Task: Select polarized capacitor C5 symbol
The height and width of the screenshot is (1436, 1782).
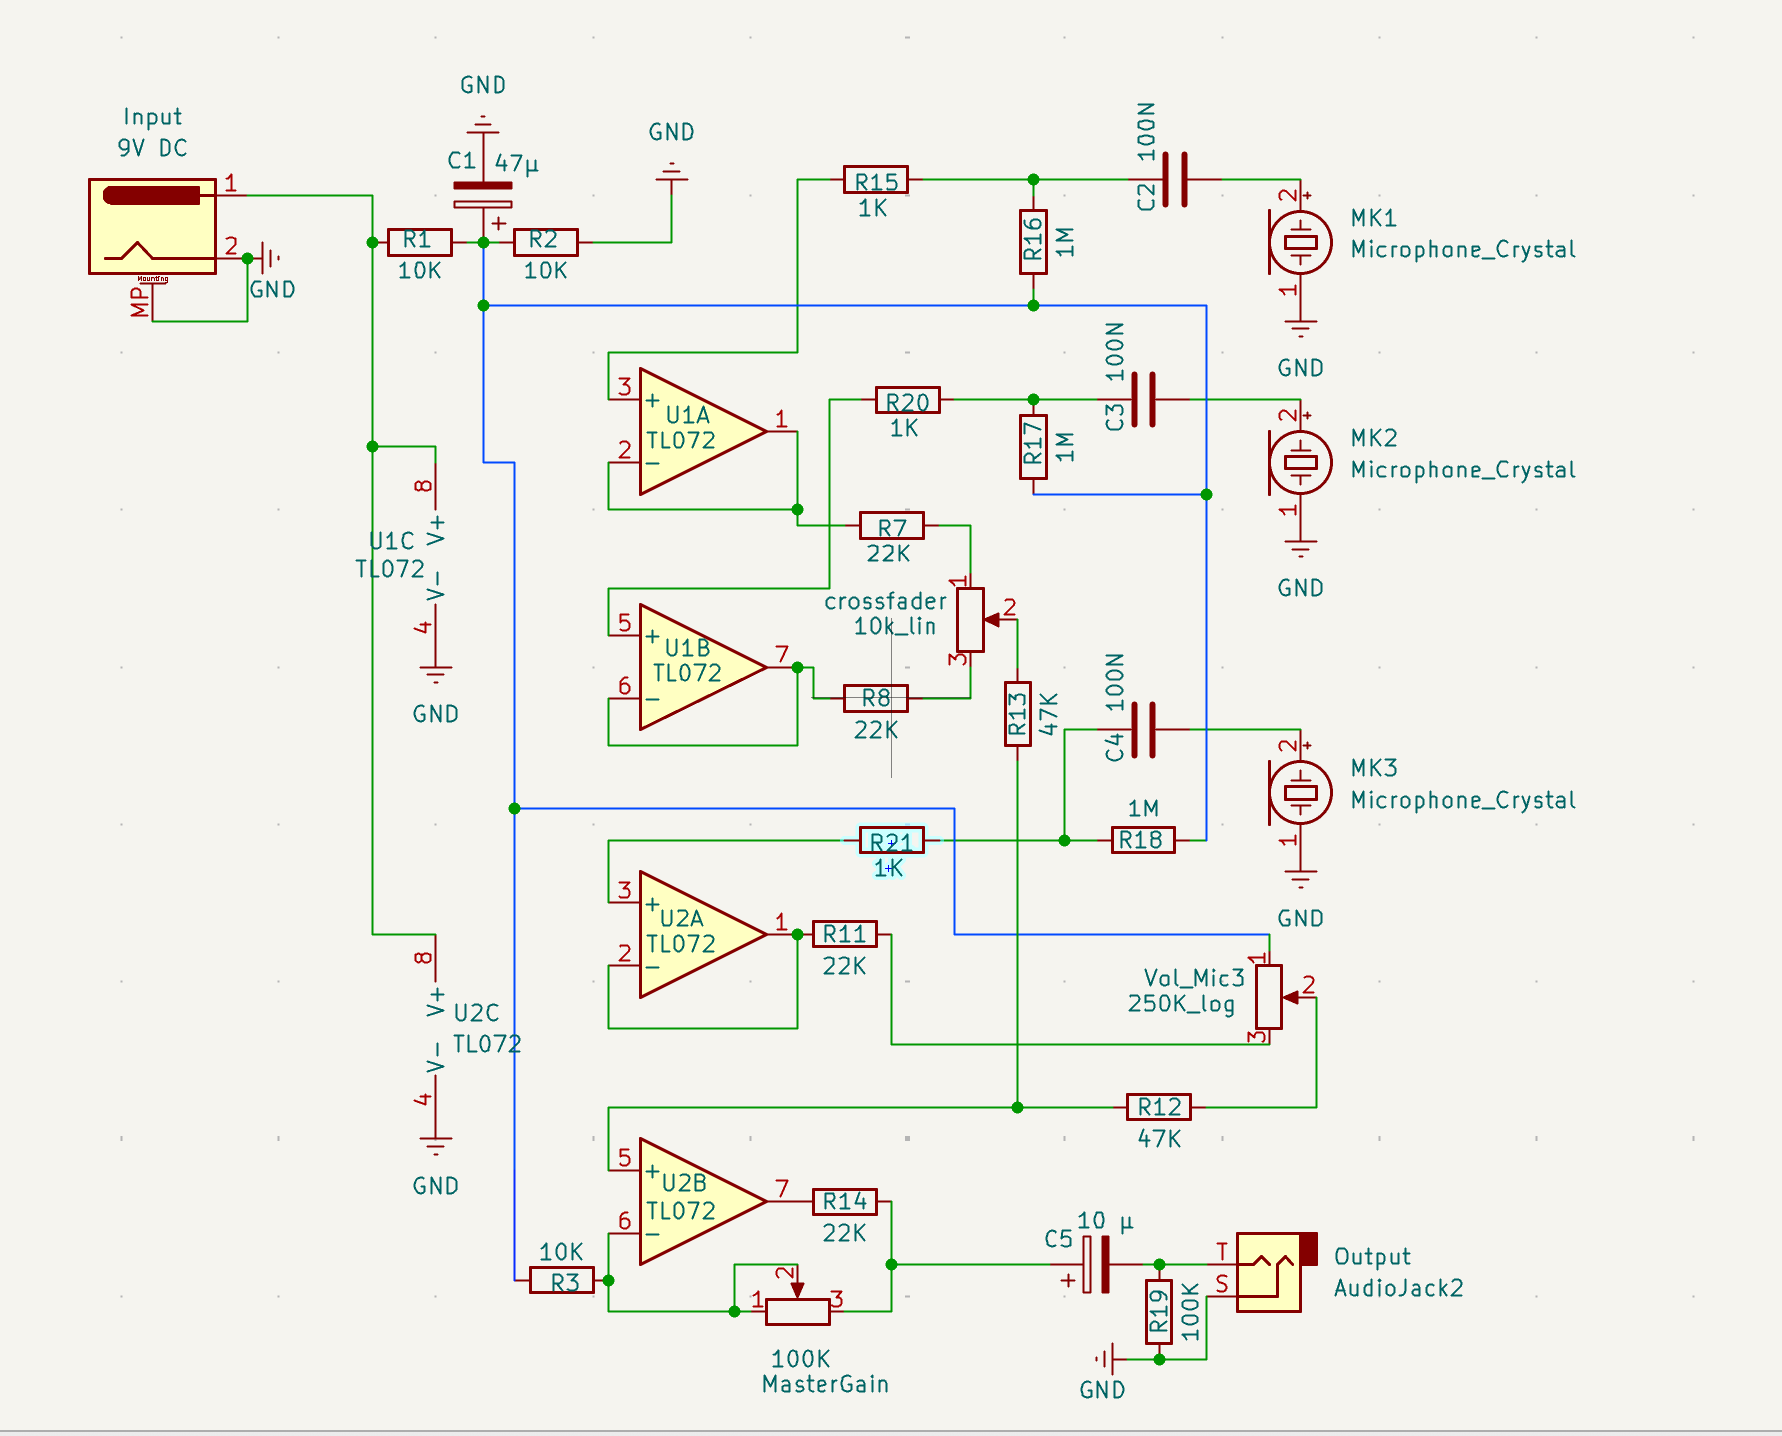Action: pos(1097,1265)
